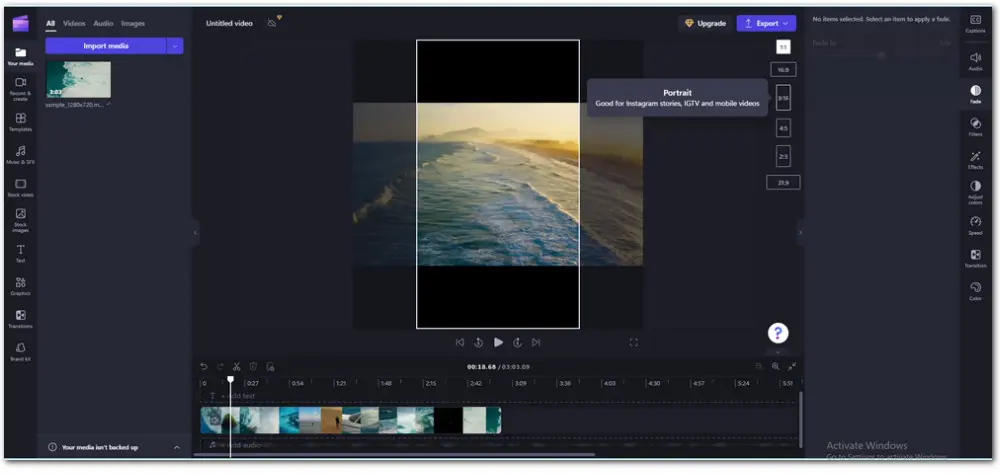1000x475 pixels.
Task: Open the Stock images library
Action: point(20,220)
